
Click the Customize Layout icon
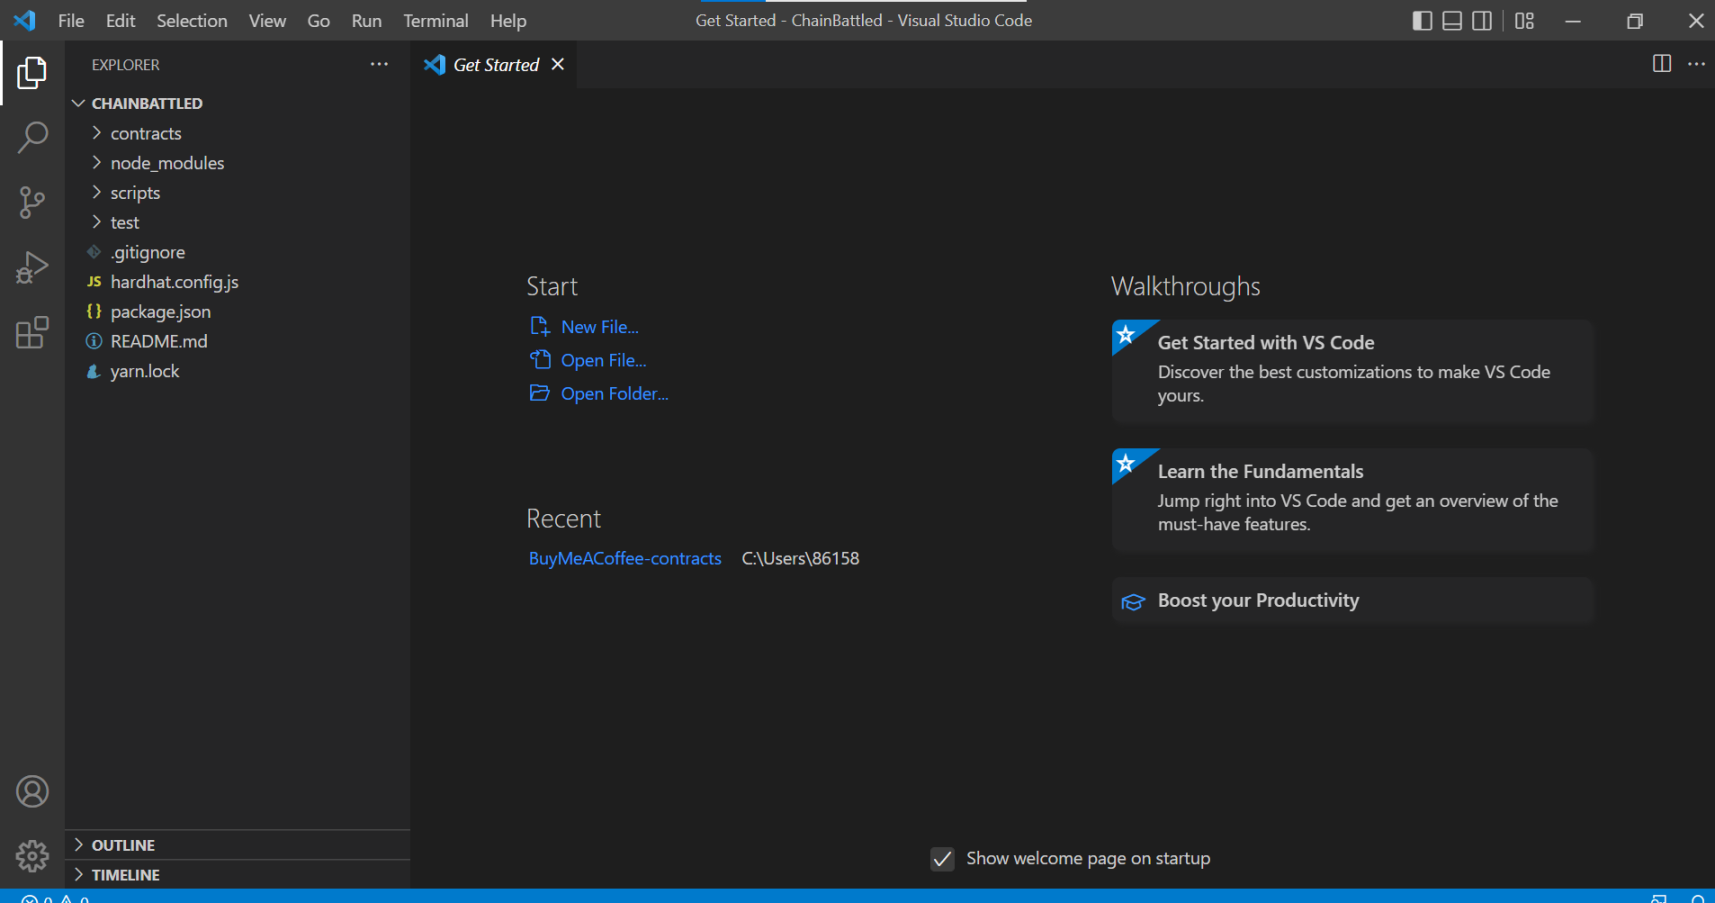tap(1524, 21)
